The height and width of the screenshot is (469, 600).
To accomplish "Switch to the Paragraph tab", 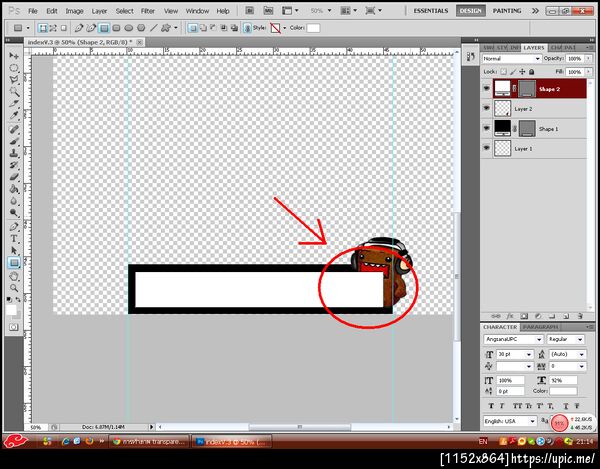I will (x=540, y=327).
